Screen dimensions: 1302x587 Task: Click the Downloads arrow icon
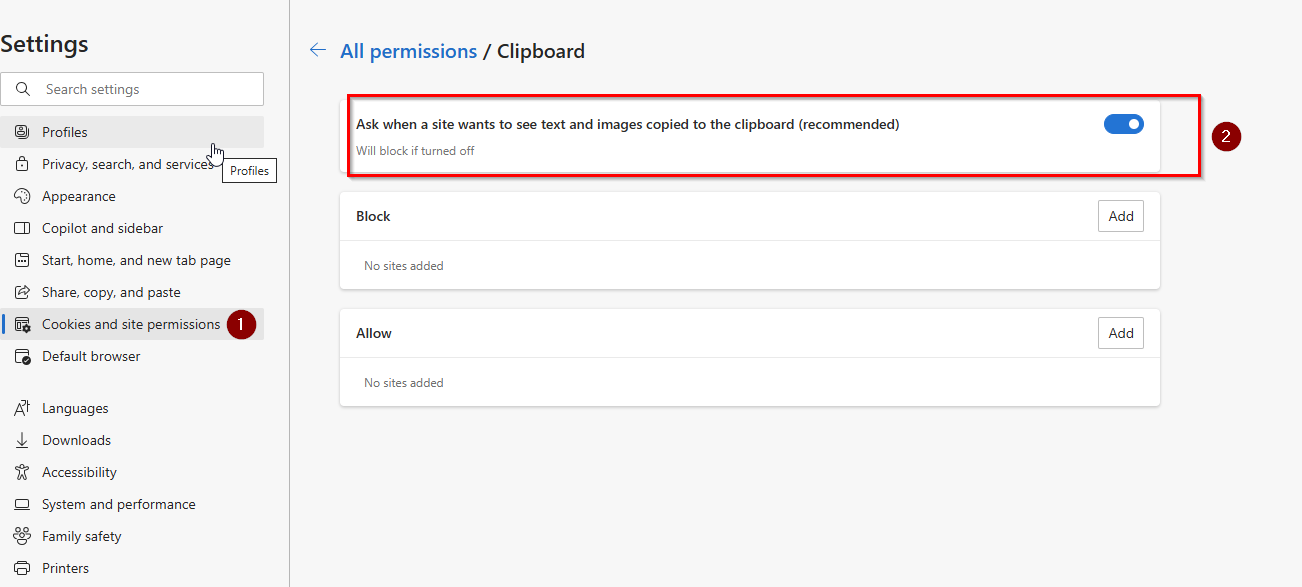(22, 440)
